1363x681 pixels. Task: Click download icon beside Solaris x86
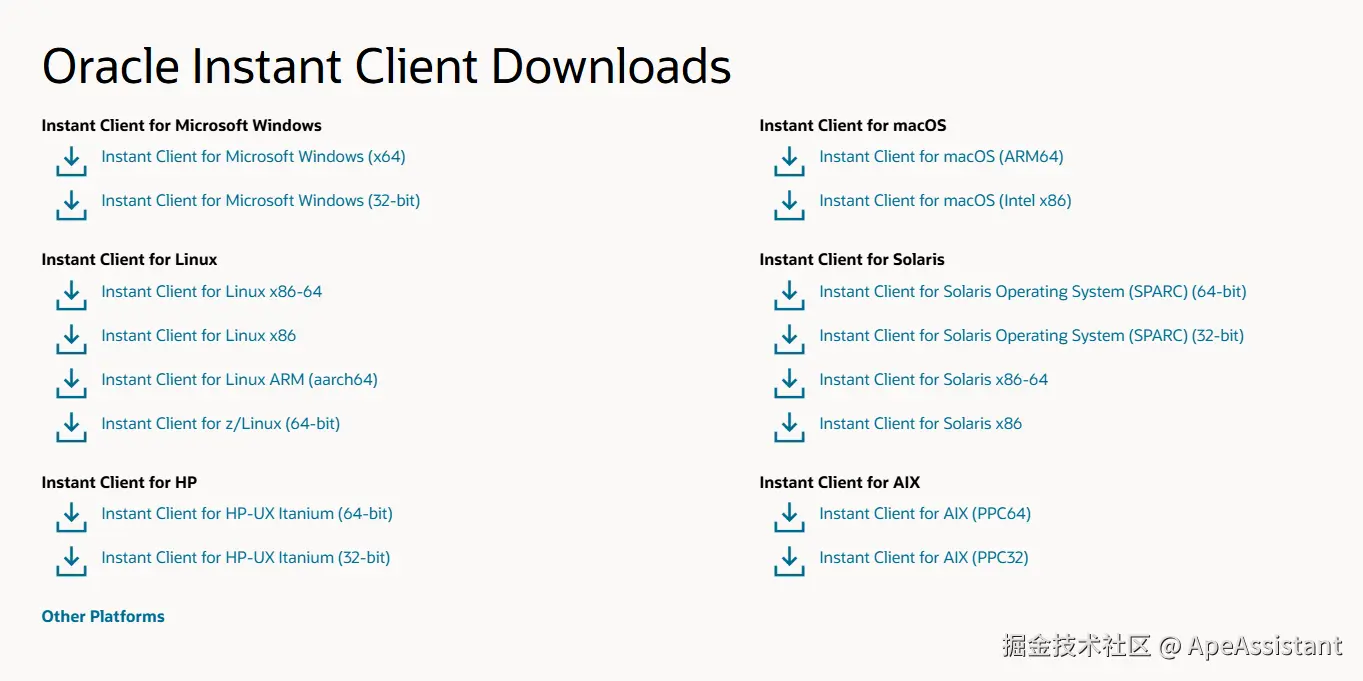(x=789, y=428)
